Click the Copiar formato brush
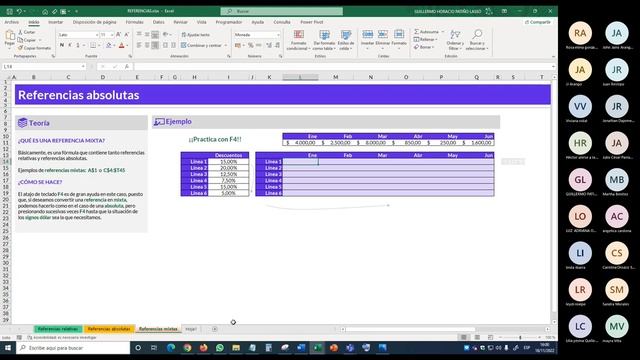 pos(35,48)
